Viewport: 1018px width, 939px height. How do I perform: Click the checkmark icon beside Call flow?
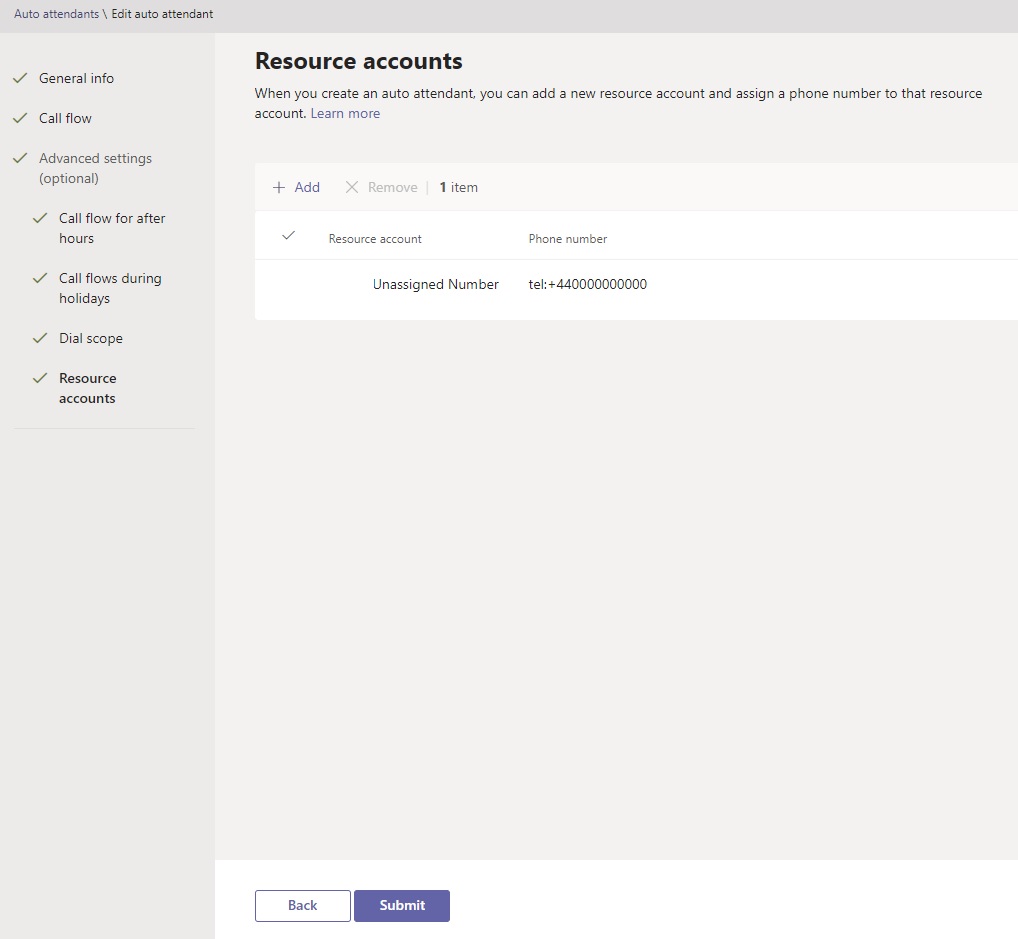(20, 118)
